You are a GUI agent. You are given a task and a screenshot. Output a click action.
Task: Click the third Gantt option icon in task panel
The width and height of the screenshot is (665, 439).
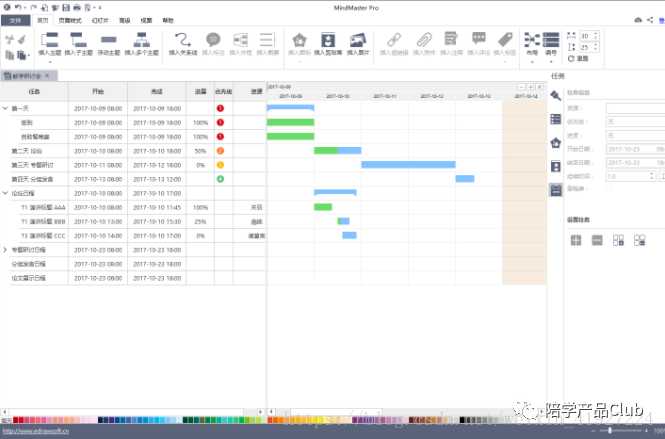point(618,240)
